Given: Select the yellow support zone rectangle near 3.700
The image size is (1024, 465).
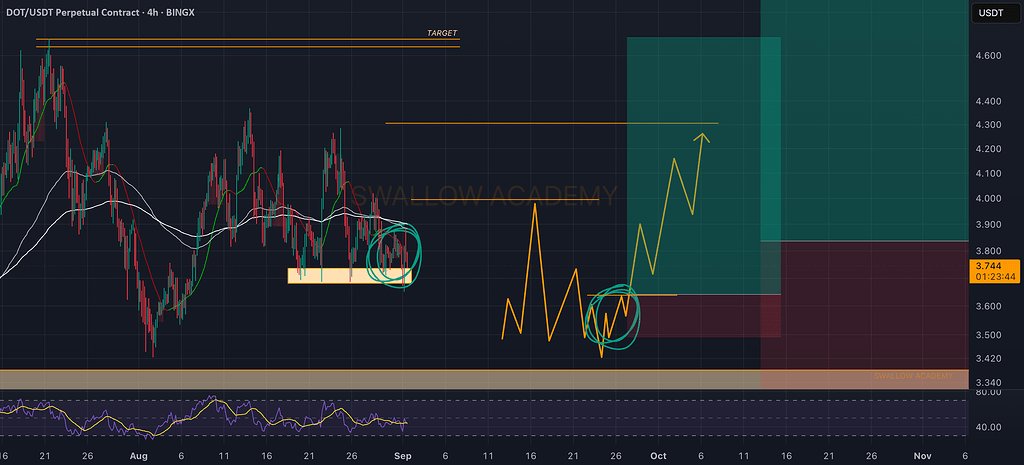Looking at the screenshot, I should coord(350,276).
